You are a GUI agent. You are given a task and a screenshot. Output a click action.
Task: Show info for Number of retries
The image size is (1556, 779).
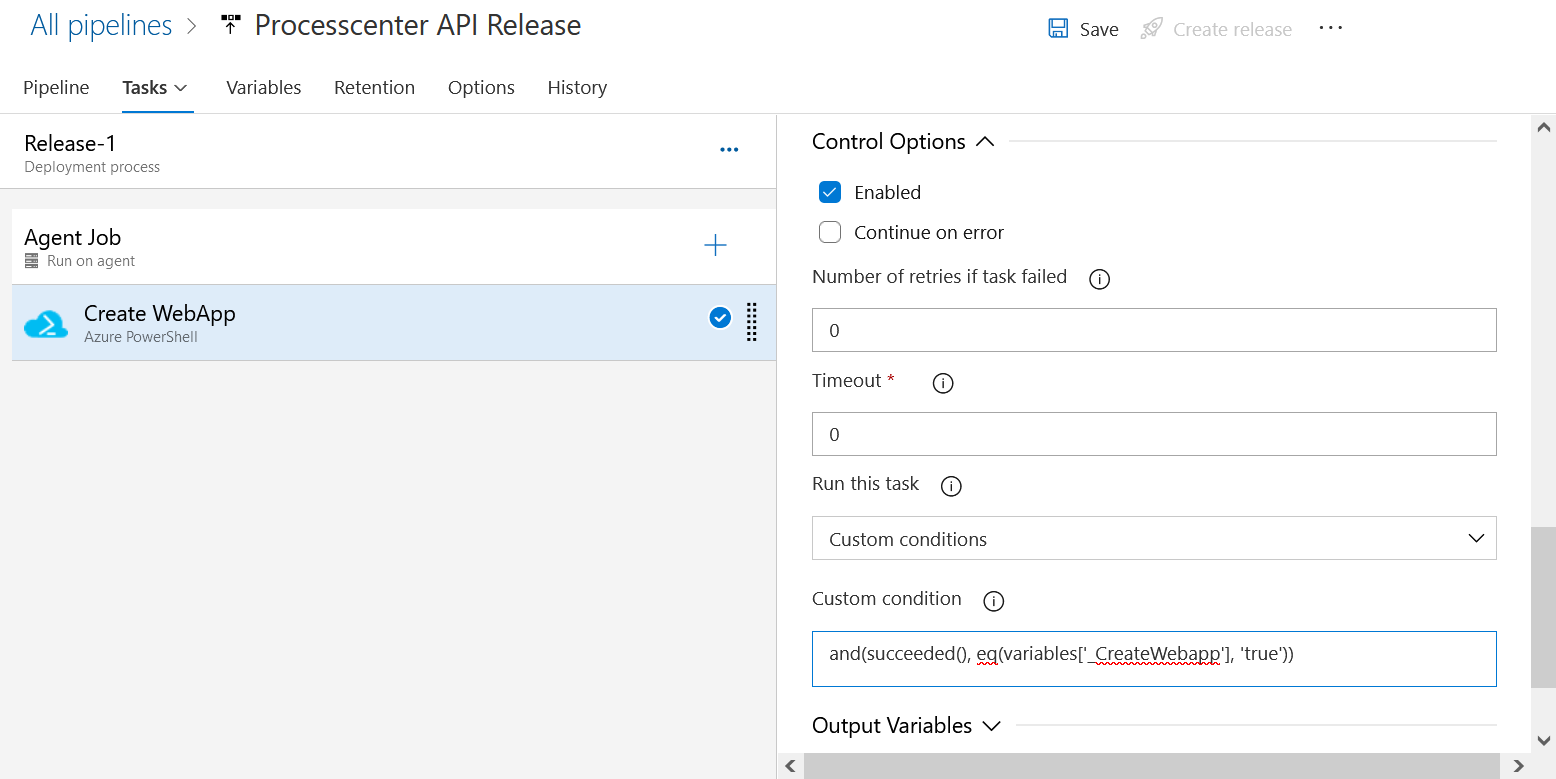coord(1099,279)
